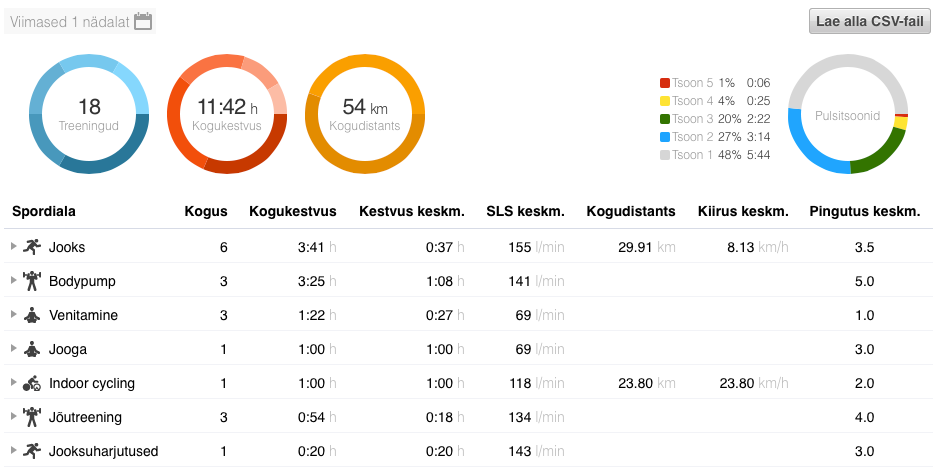Viewport: 941px width, 472px height.
Task: Click the weightlifting icon for Bodypump
Action: [x=32, y=281]
